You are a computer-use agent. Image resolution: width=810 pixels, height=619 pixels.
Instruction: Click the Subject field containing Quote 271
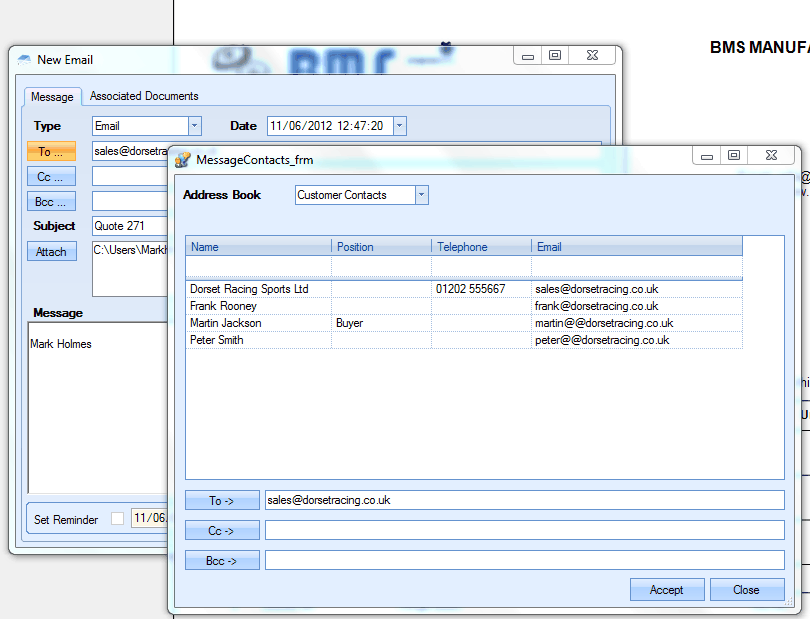[x=130, y=226]
